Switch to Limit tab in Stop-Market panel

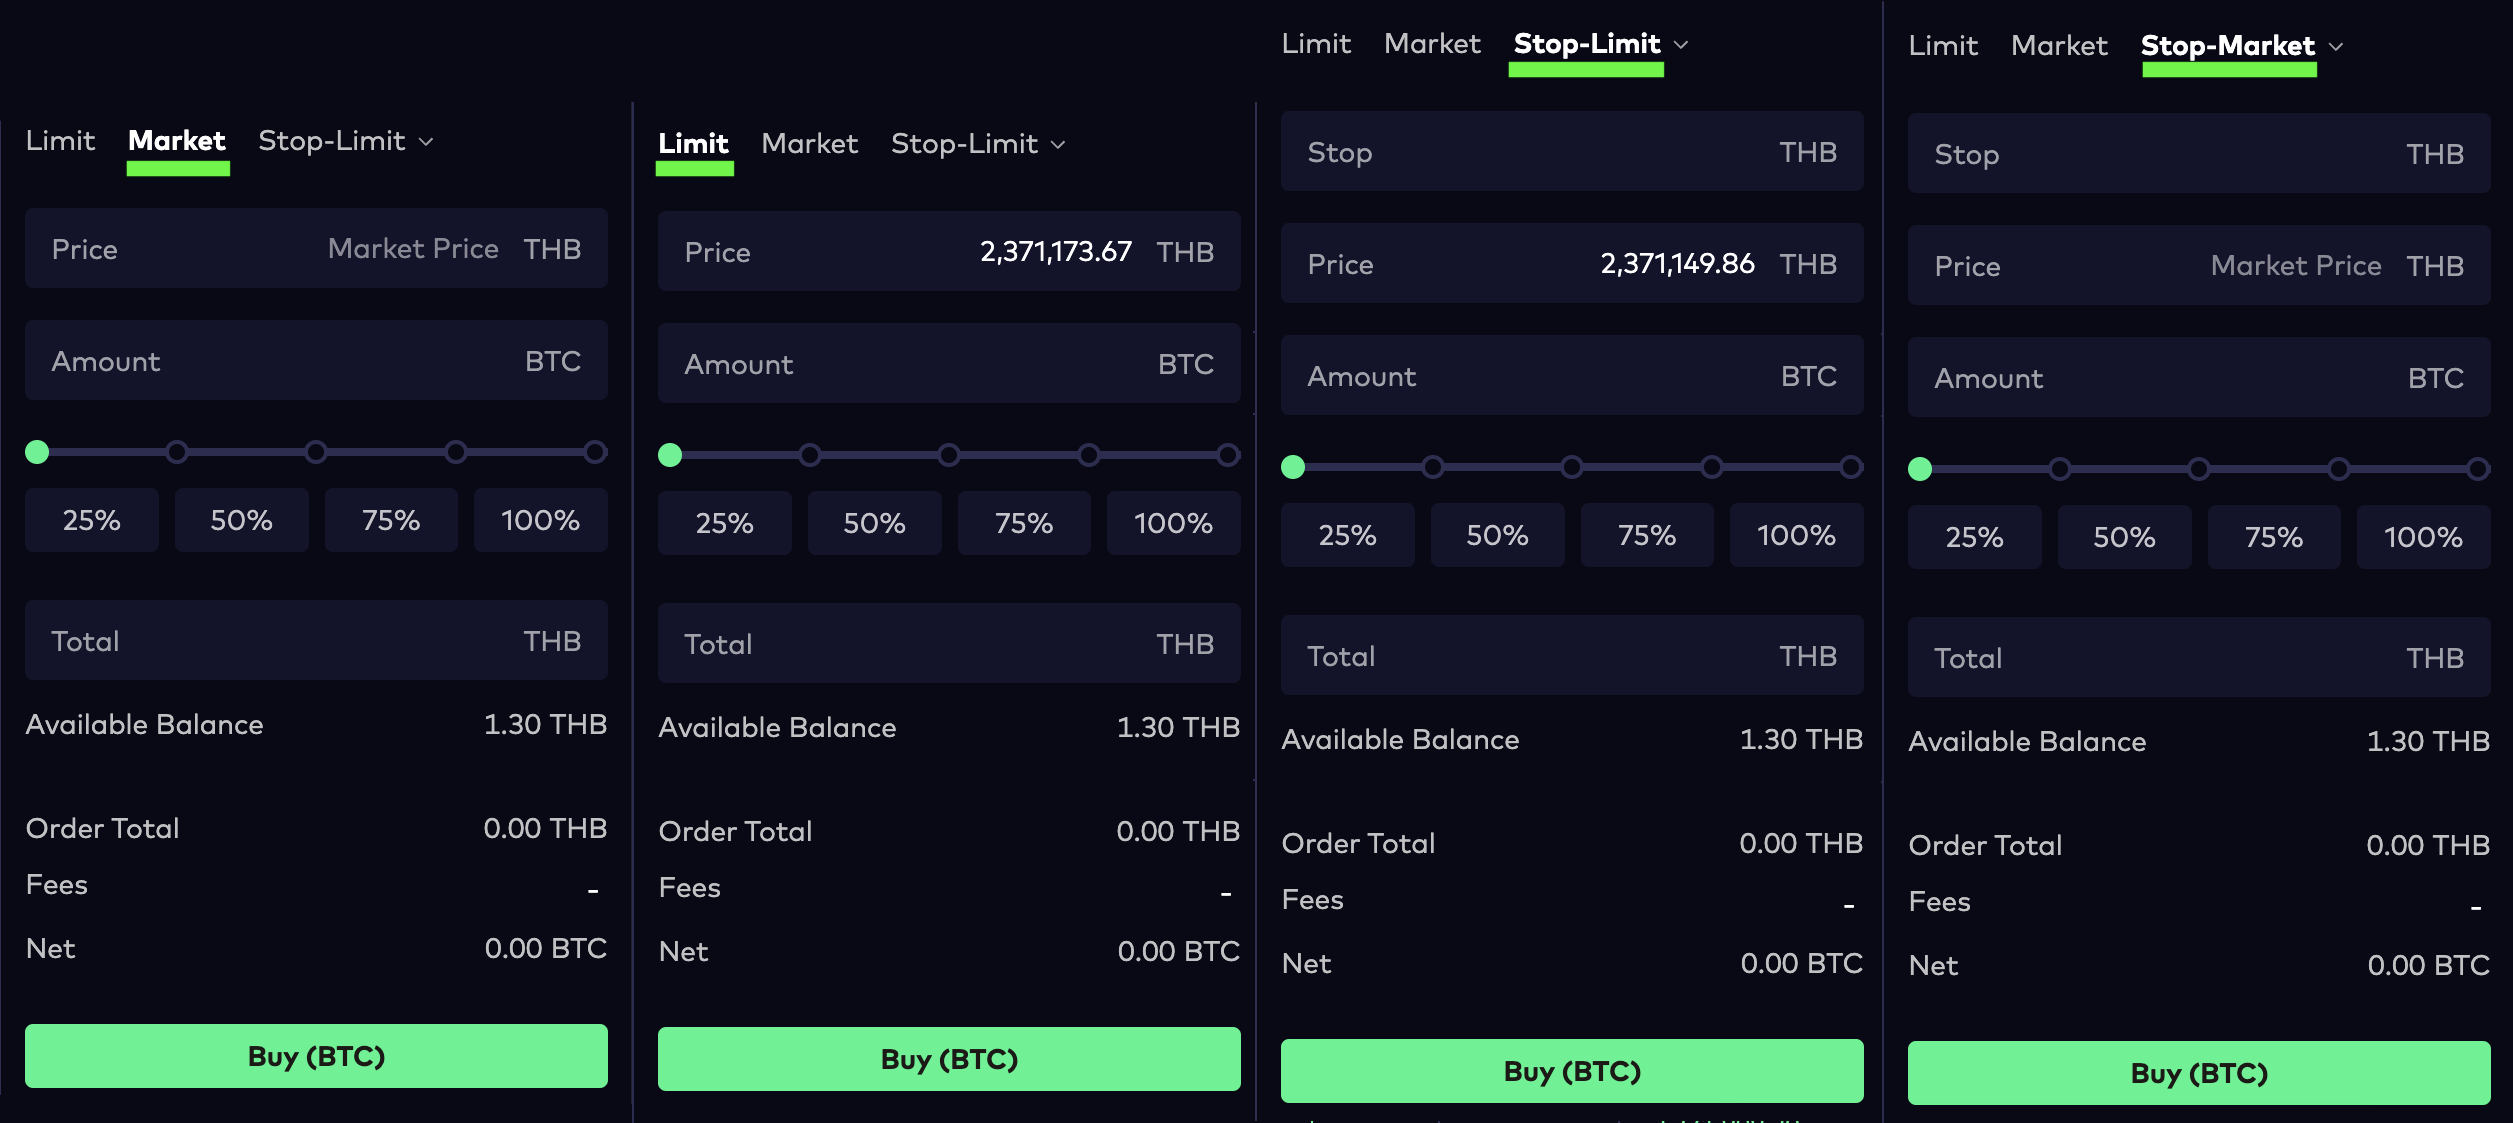coord(1942,46)
